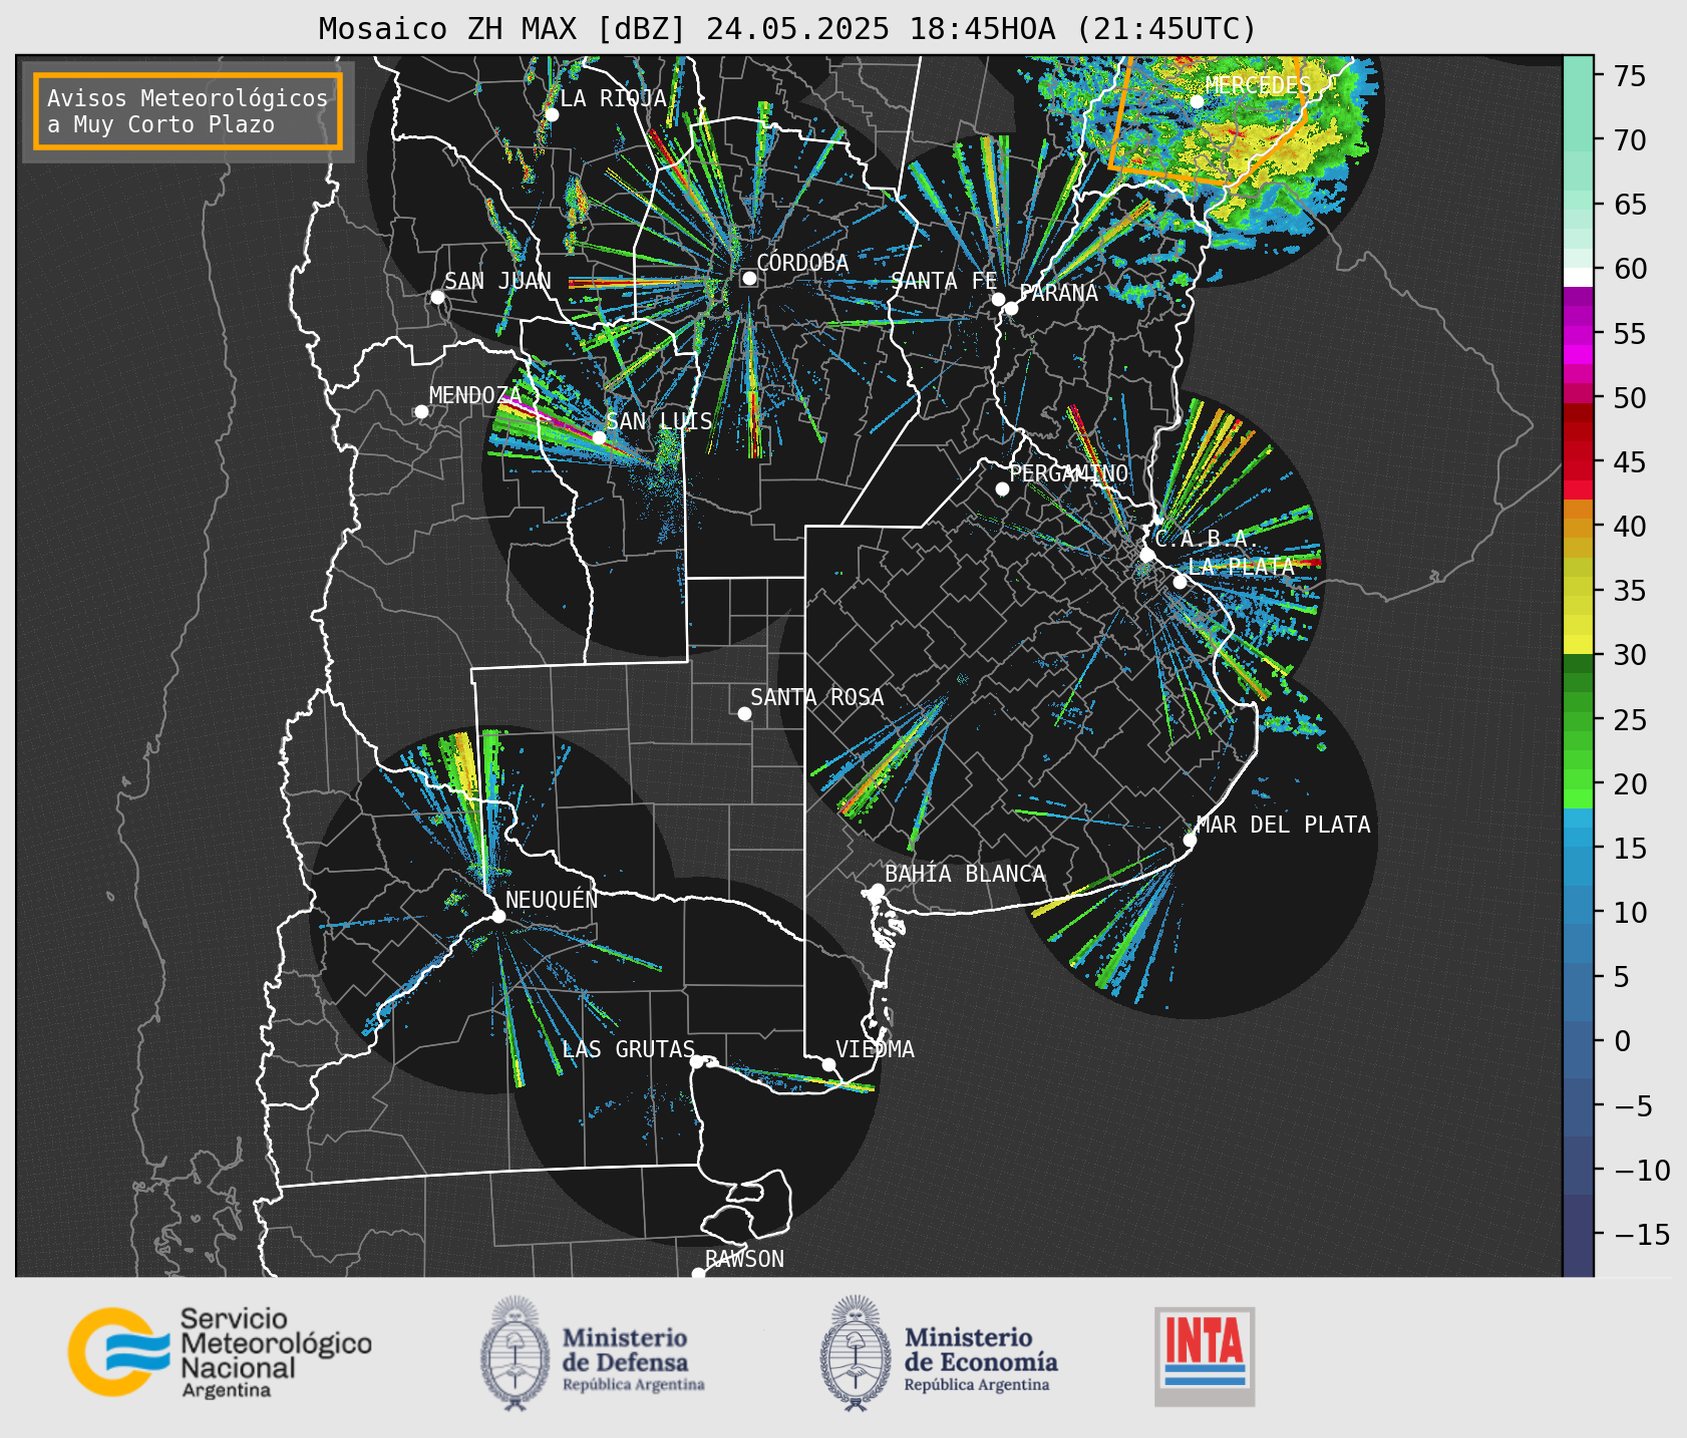Click the VIEDMA city label
This screenshot has height=1438, width=1687.
point(875,1049)
